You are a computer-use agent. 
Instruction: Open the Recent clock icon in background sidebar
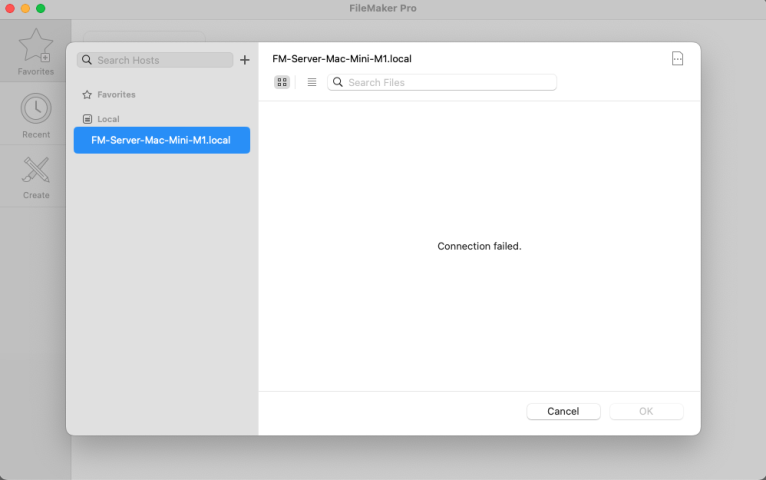coord(36,108)
